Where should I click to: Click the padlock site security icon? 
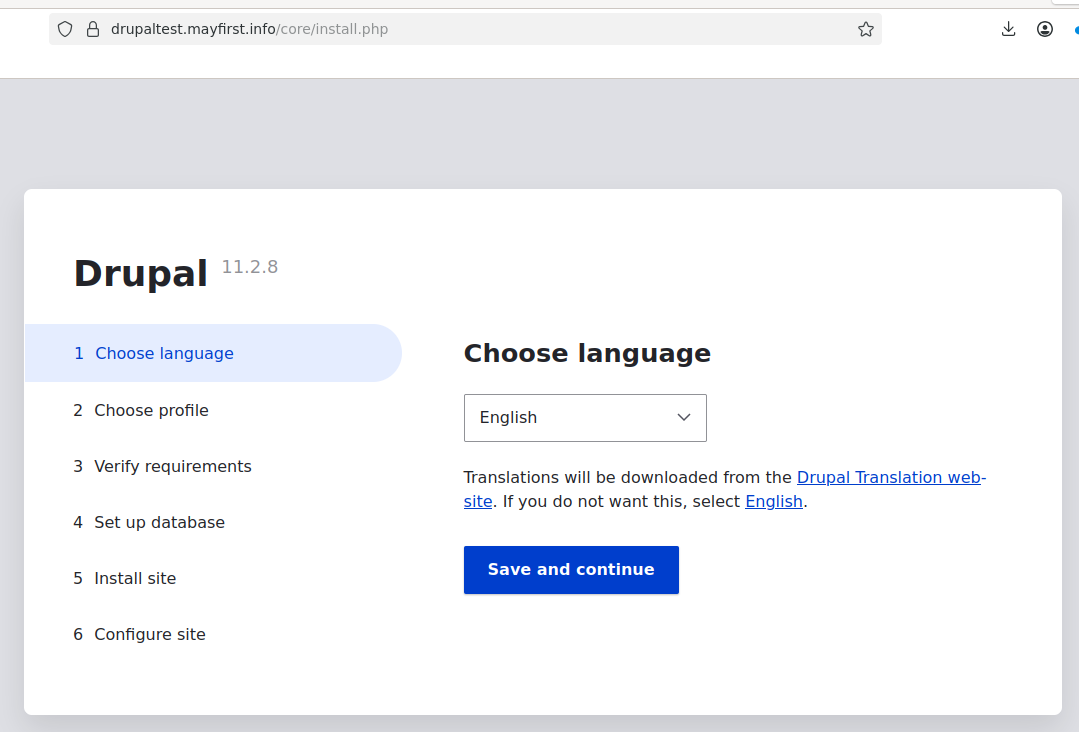(x=93, y=29)
